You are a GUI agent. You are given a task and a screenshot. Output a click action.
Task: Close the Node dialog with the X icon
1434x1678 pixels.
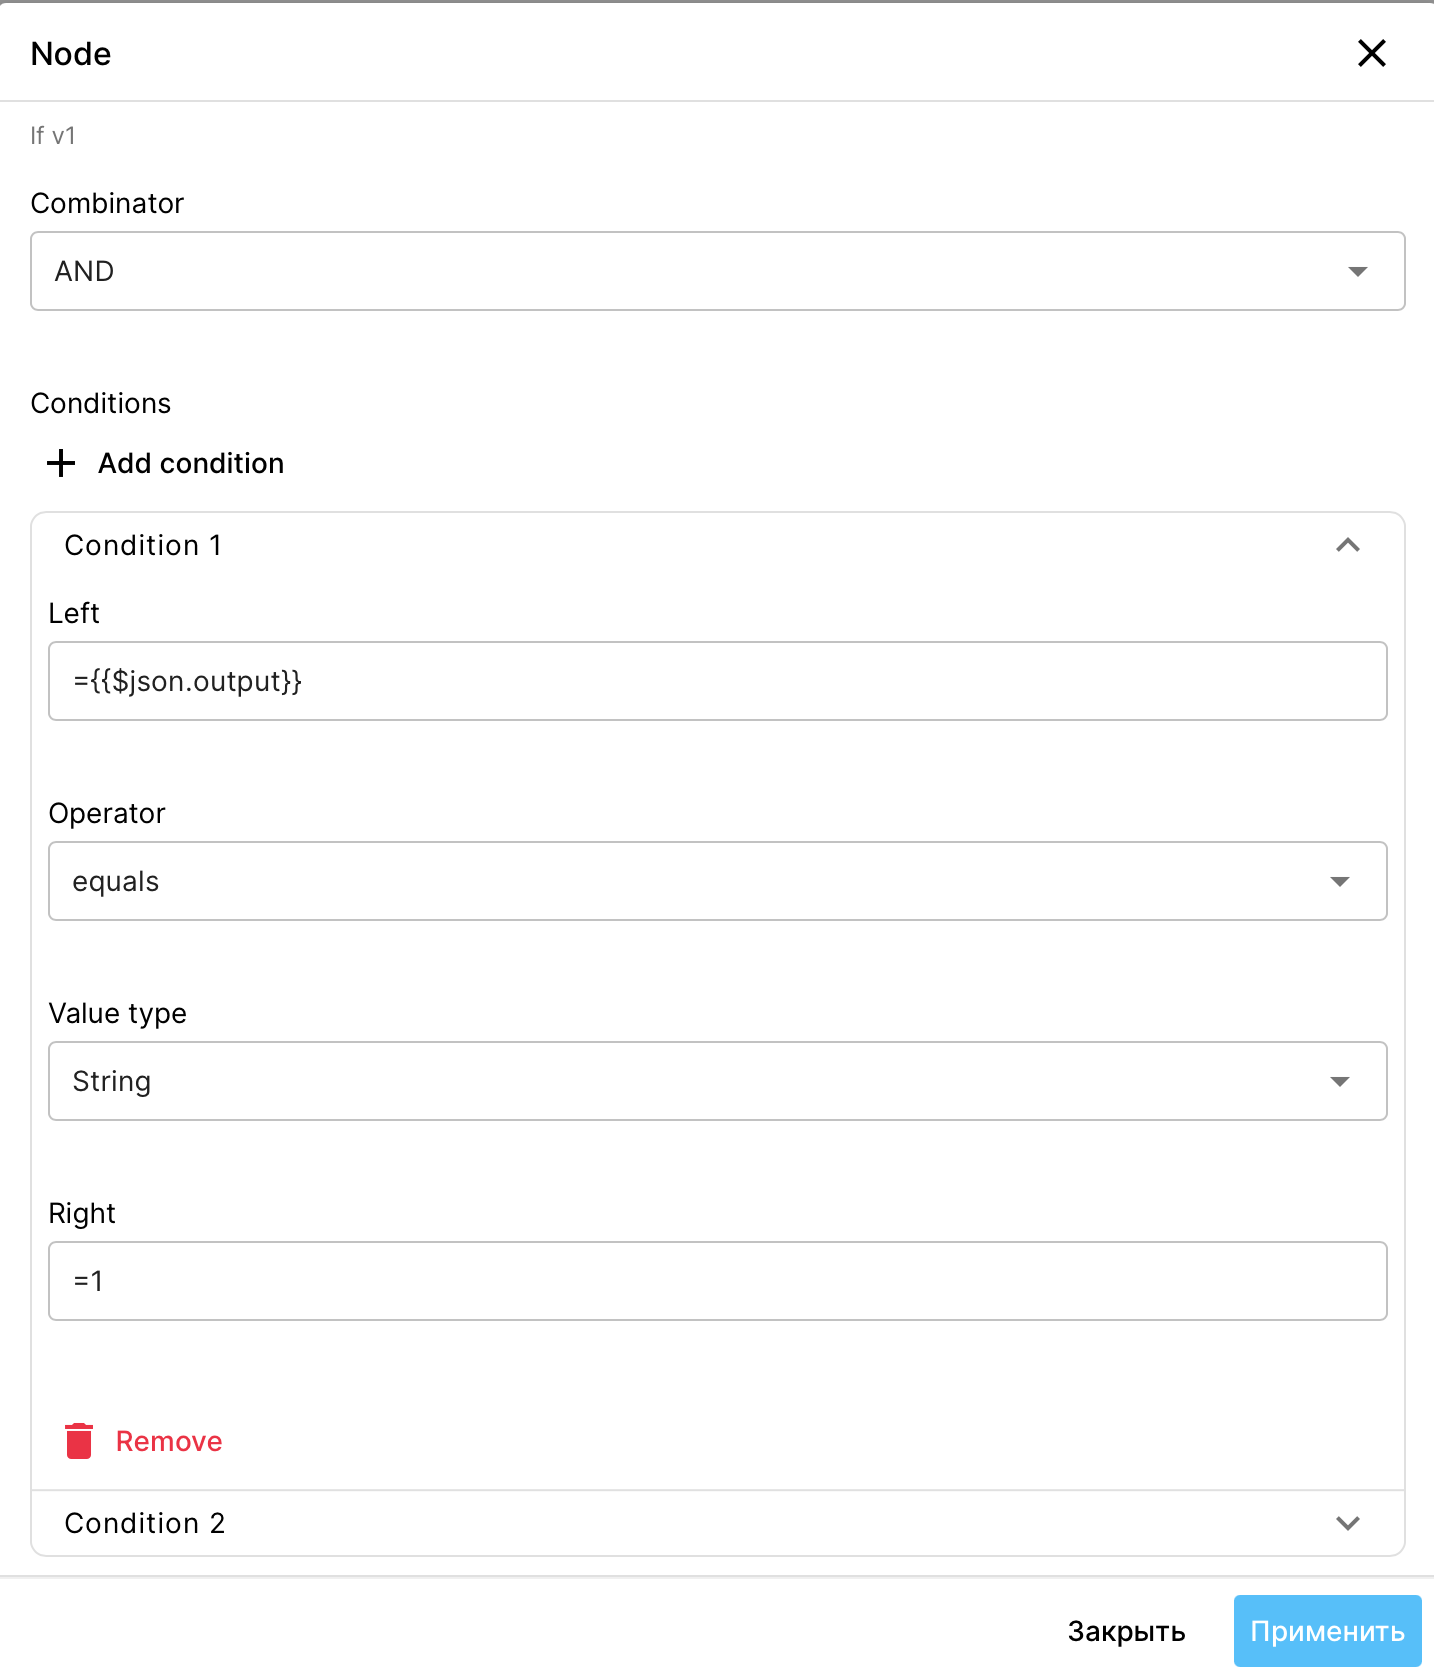coord(1371,53)
